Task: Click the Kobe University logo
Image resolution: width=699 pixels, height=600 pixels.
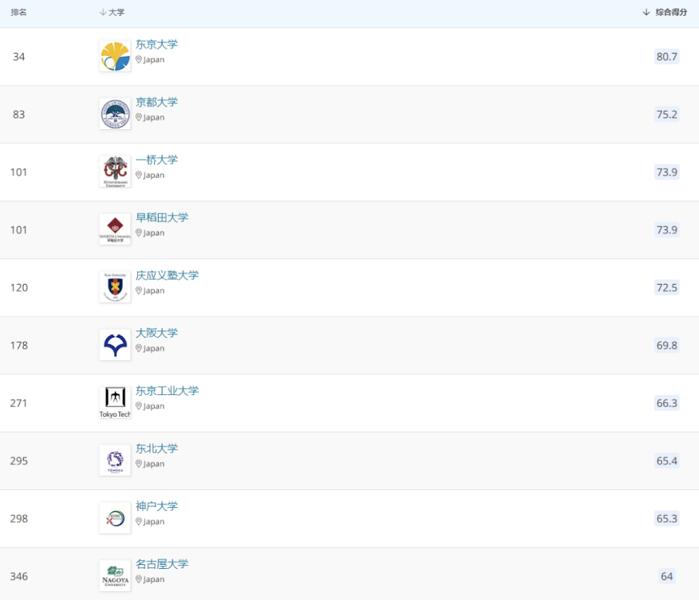Action: click(x=115, y=518)
